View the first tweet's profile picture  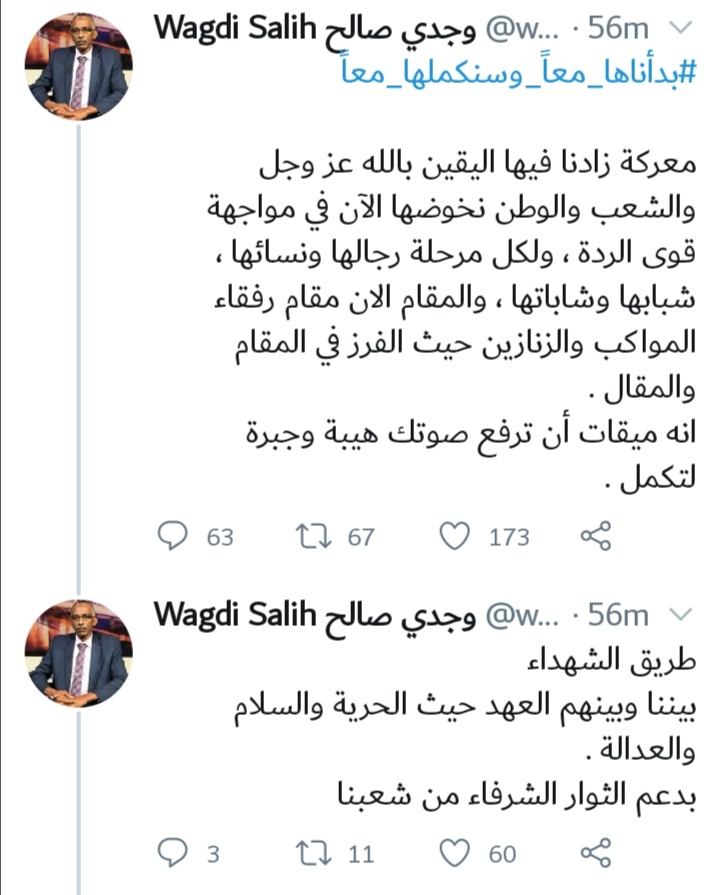pyautogui.click(x=78, y=69)
